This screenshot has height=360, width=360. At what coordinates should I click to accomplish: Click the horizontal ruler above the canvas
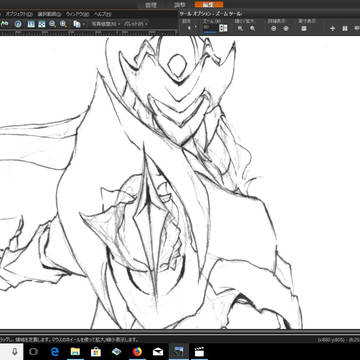[88, 32]
